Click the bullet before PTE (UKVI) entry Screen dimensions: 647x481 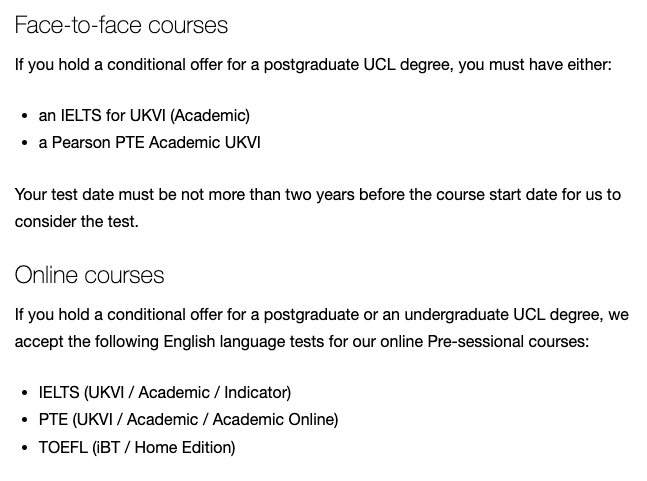click(25, 420)
